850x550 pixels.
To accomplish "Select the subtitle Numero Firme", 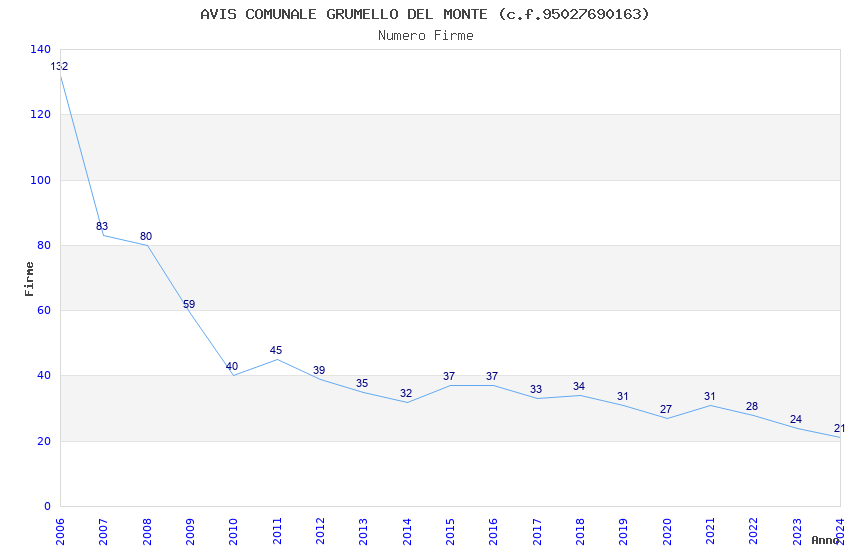I will tap(426, 35).
